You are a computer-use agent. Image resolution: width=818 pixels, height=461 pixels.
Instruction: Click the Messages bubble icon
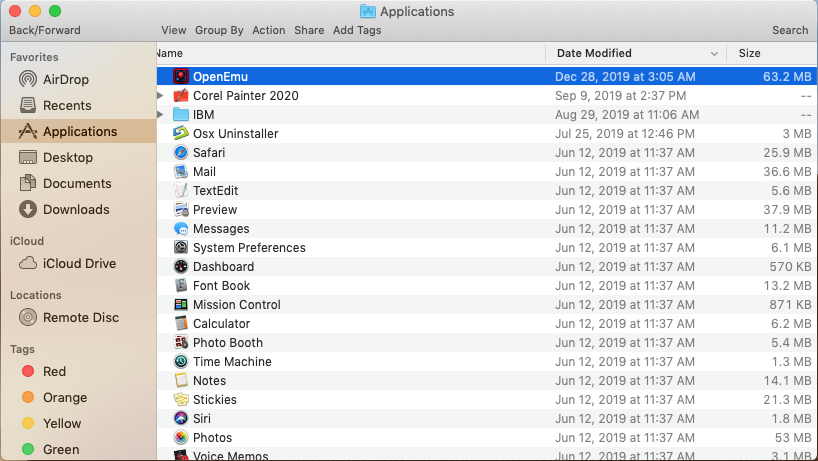point(181,229)
